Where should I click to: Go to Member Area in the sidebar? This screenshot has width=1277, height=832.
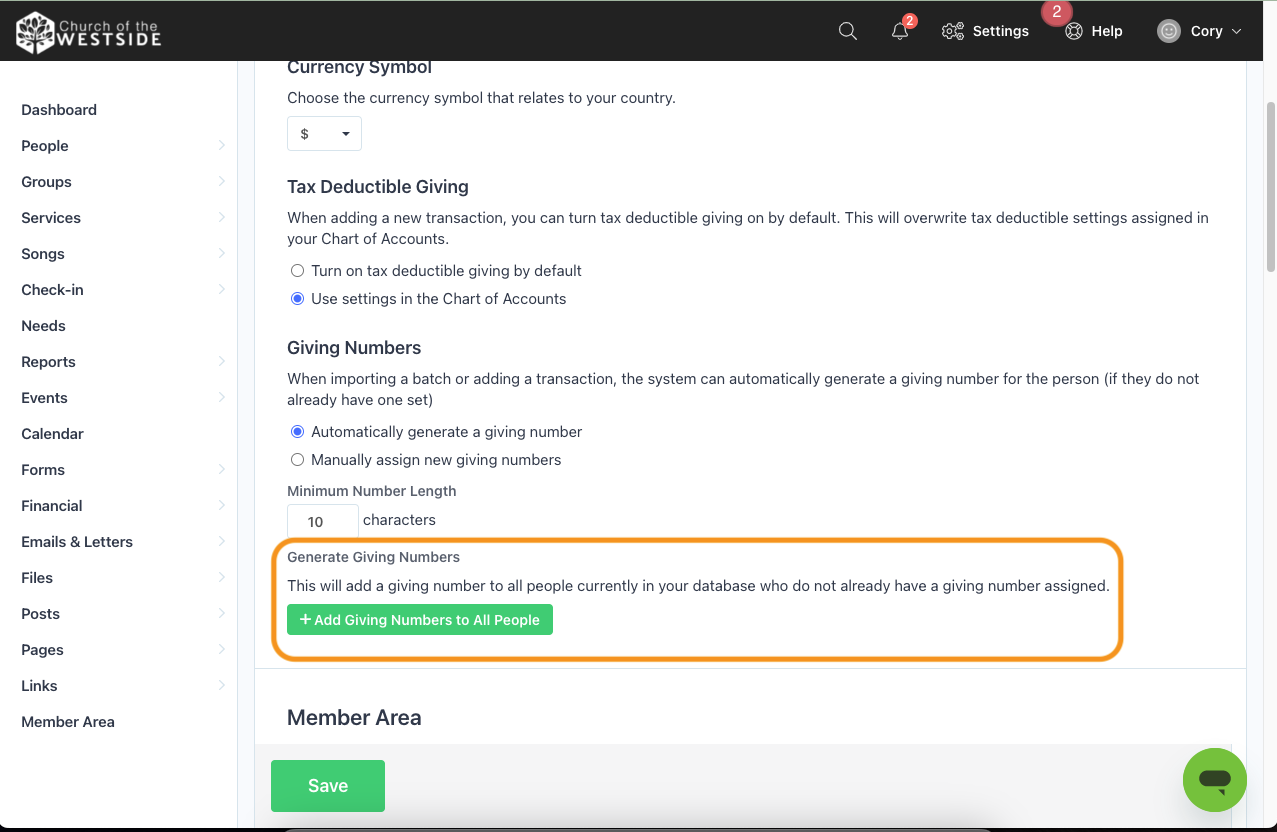click(67, 721)
